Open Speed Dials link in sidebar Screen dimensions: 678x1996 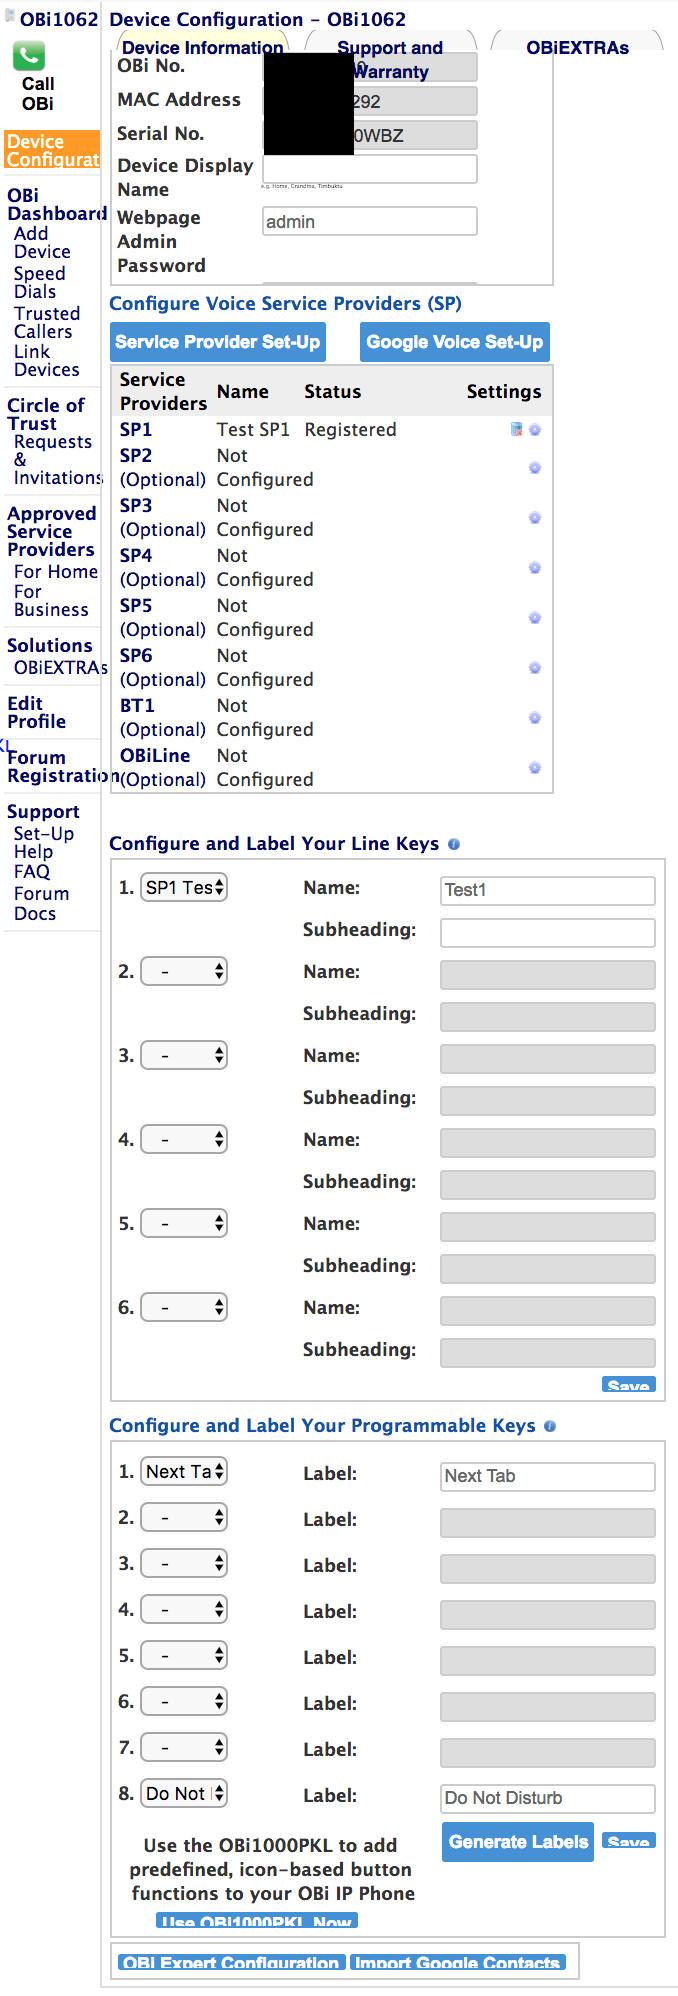[40, 282]
